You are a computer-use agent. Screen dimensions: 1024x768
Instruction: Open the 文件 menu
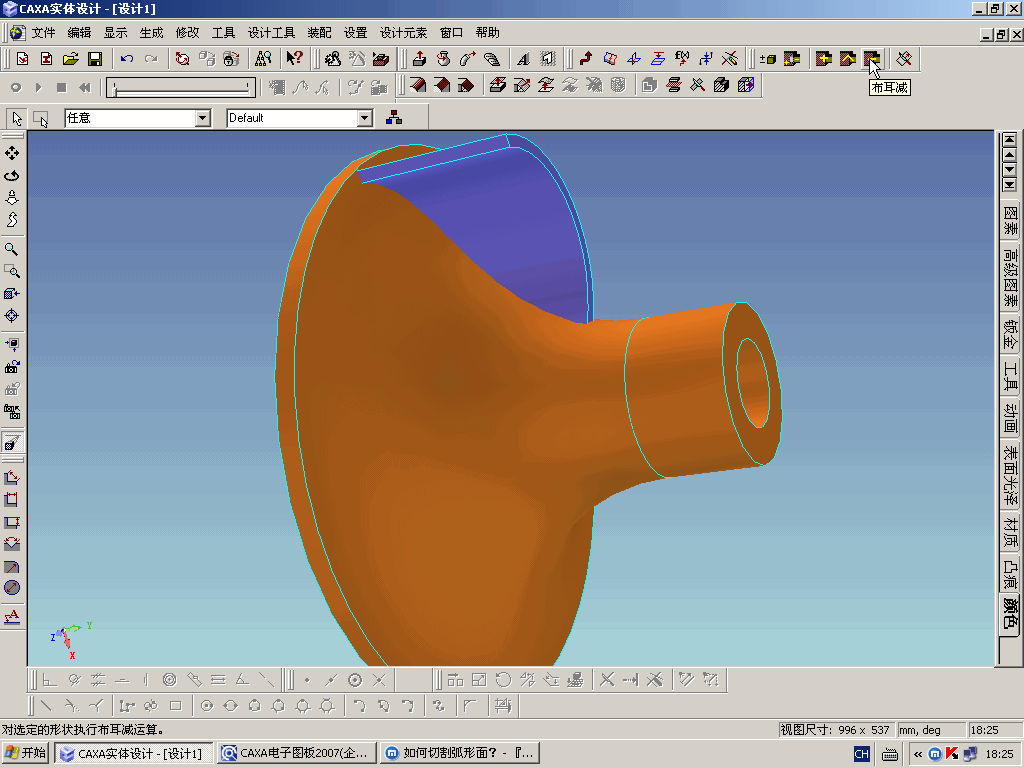pos(44,33)
